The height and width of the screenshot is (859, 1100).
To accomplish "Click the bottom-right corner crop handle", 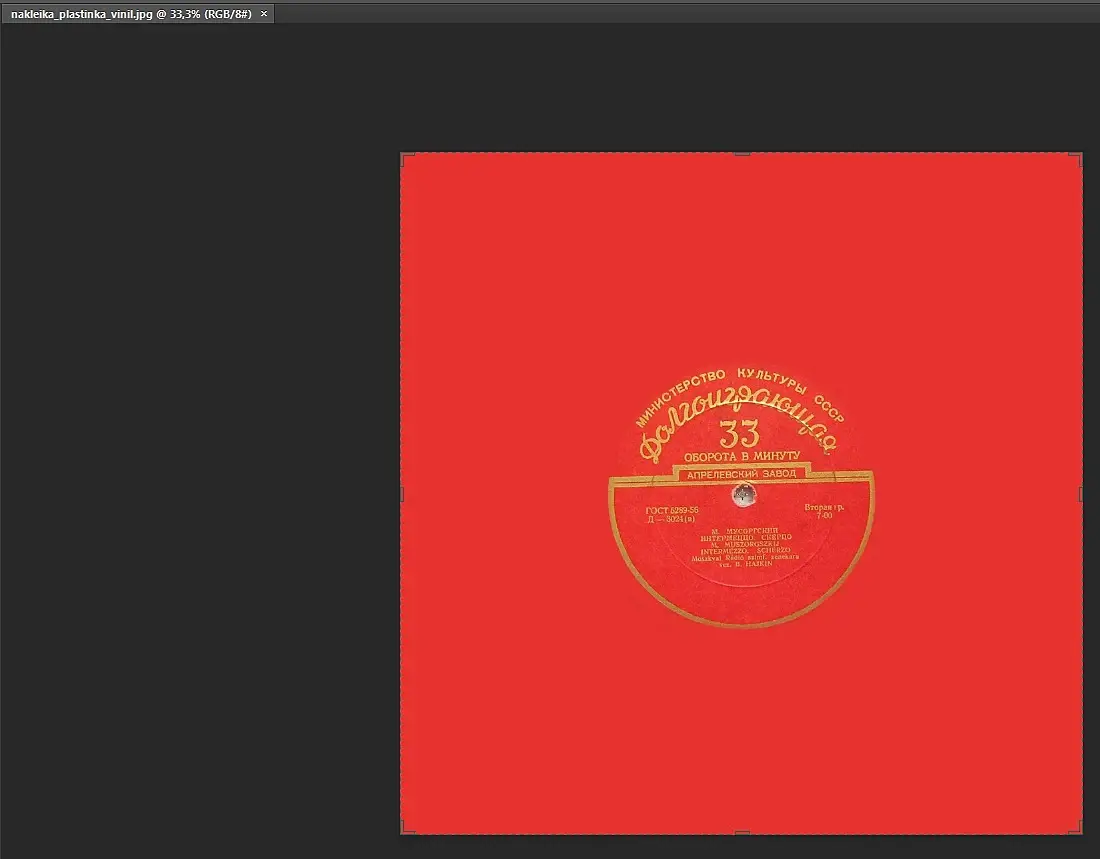I will [1077, 829].
